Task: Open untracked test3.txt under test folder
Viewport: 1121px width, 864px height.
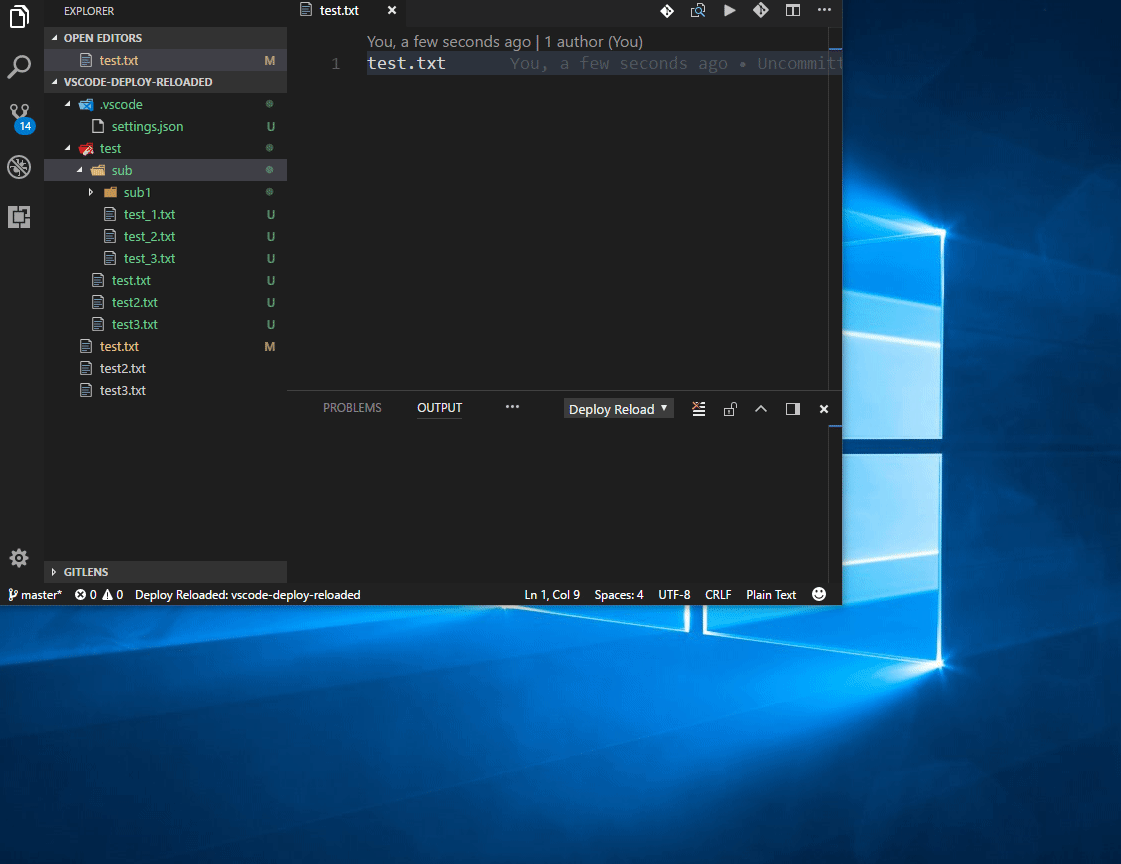Action: [165, 324]
